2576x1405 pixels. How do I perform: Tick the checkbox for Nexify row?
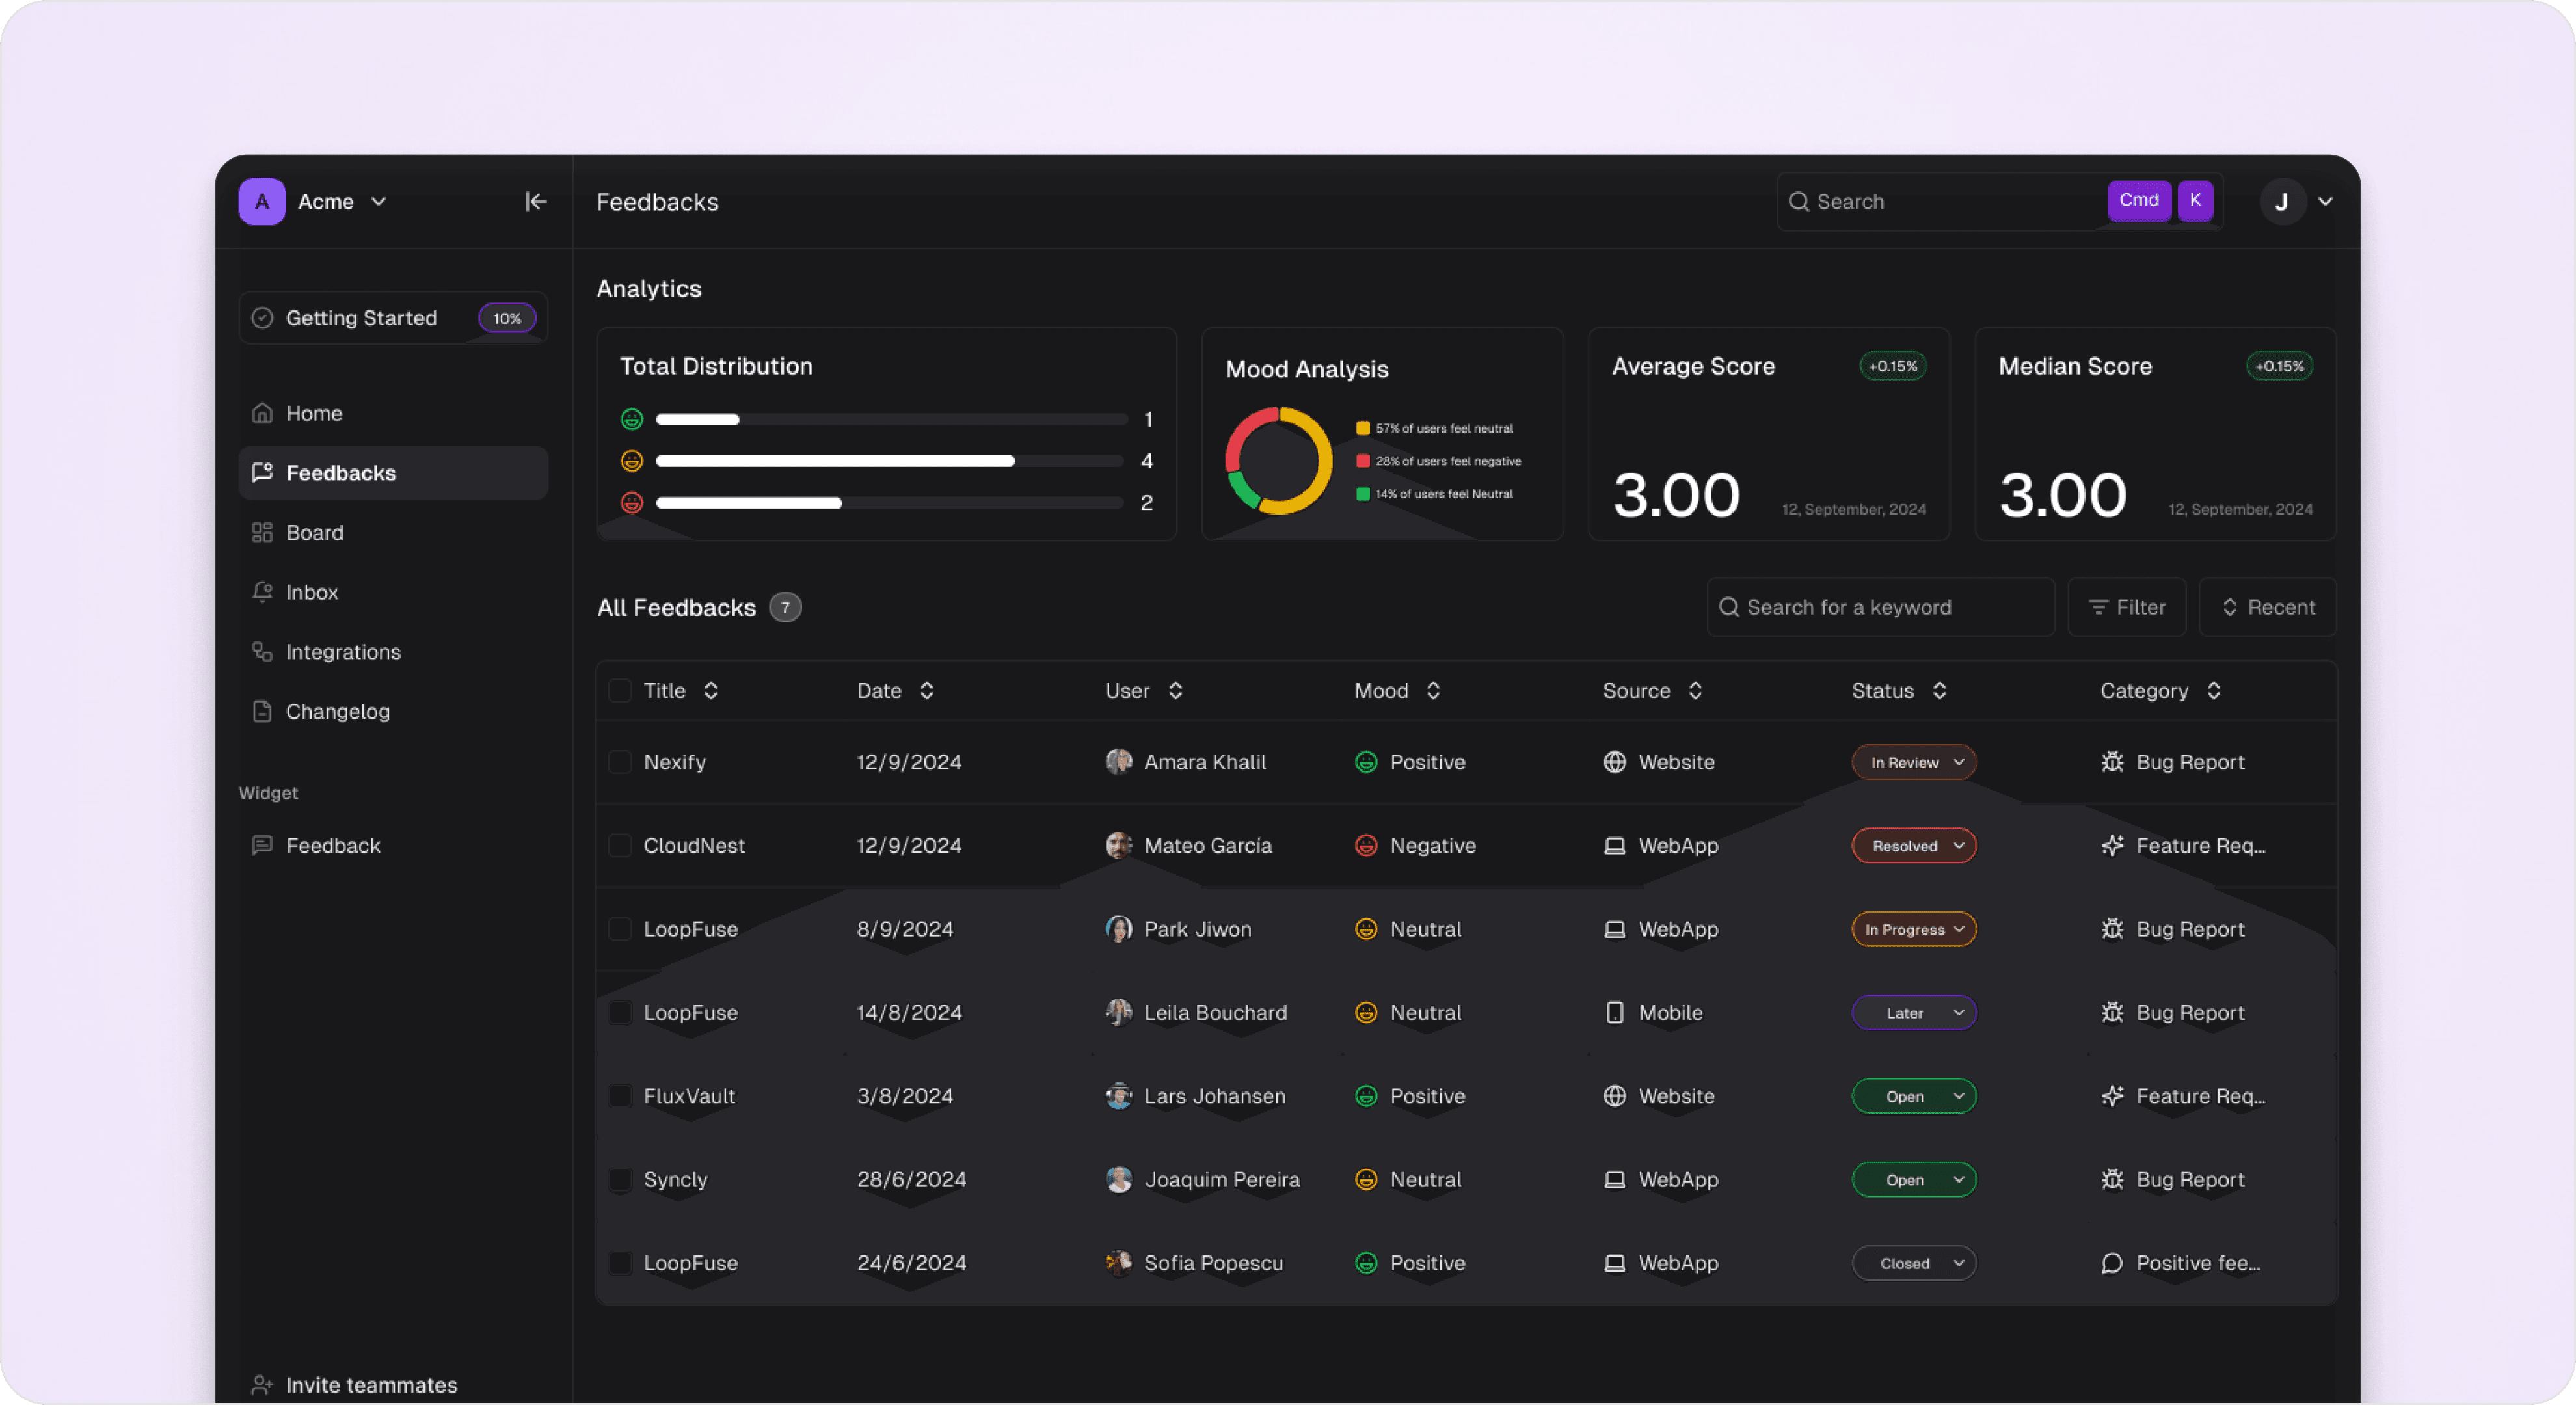point(620,762)
